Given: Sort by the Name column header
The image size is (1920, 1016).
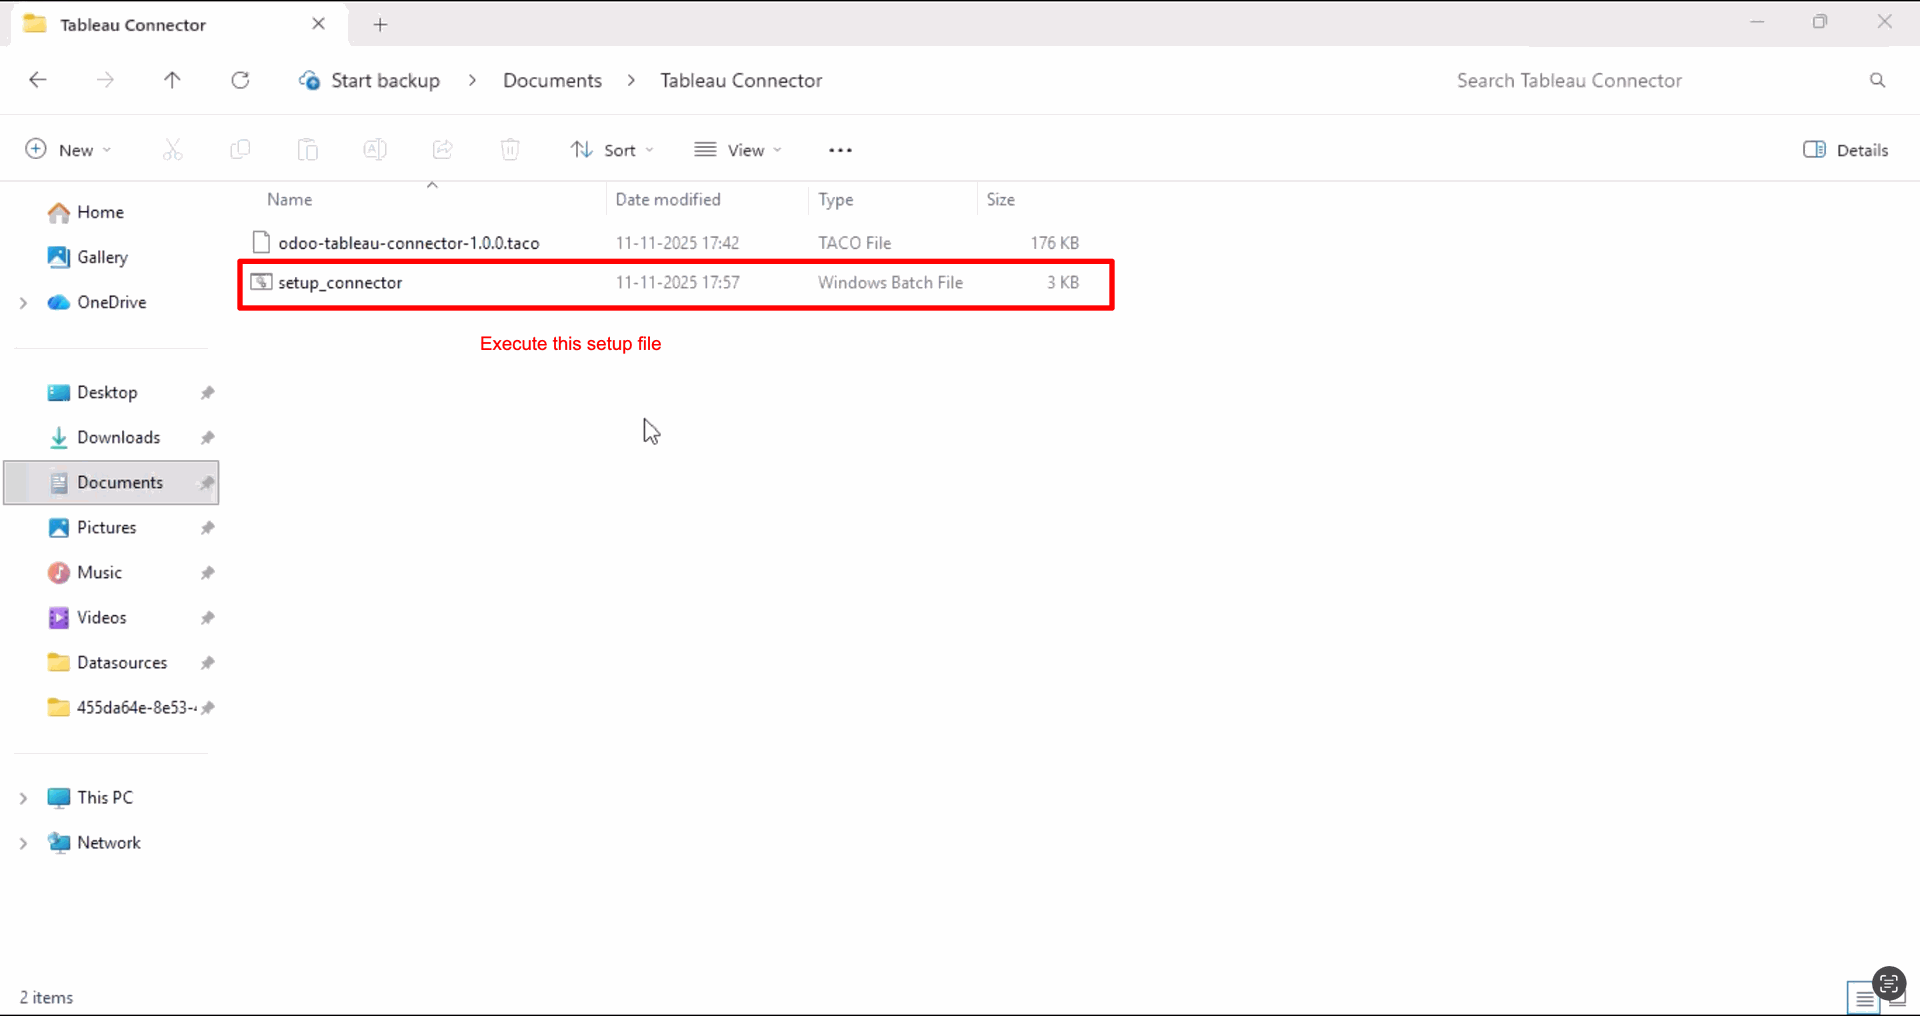Looking at the screenshot, I should click(289, 200).
